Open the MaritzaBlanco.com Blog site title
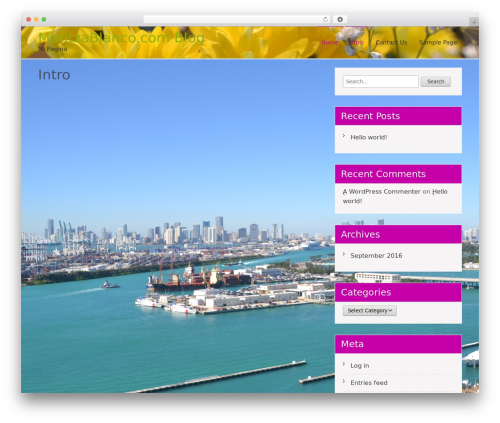This screenshot has height=423, width=500. (x=121, y=38)
